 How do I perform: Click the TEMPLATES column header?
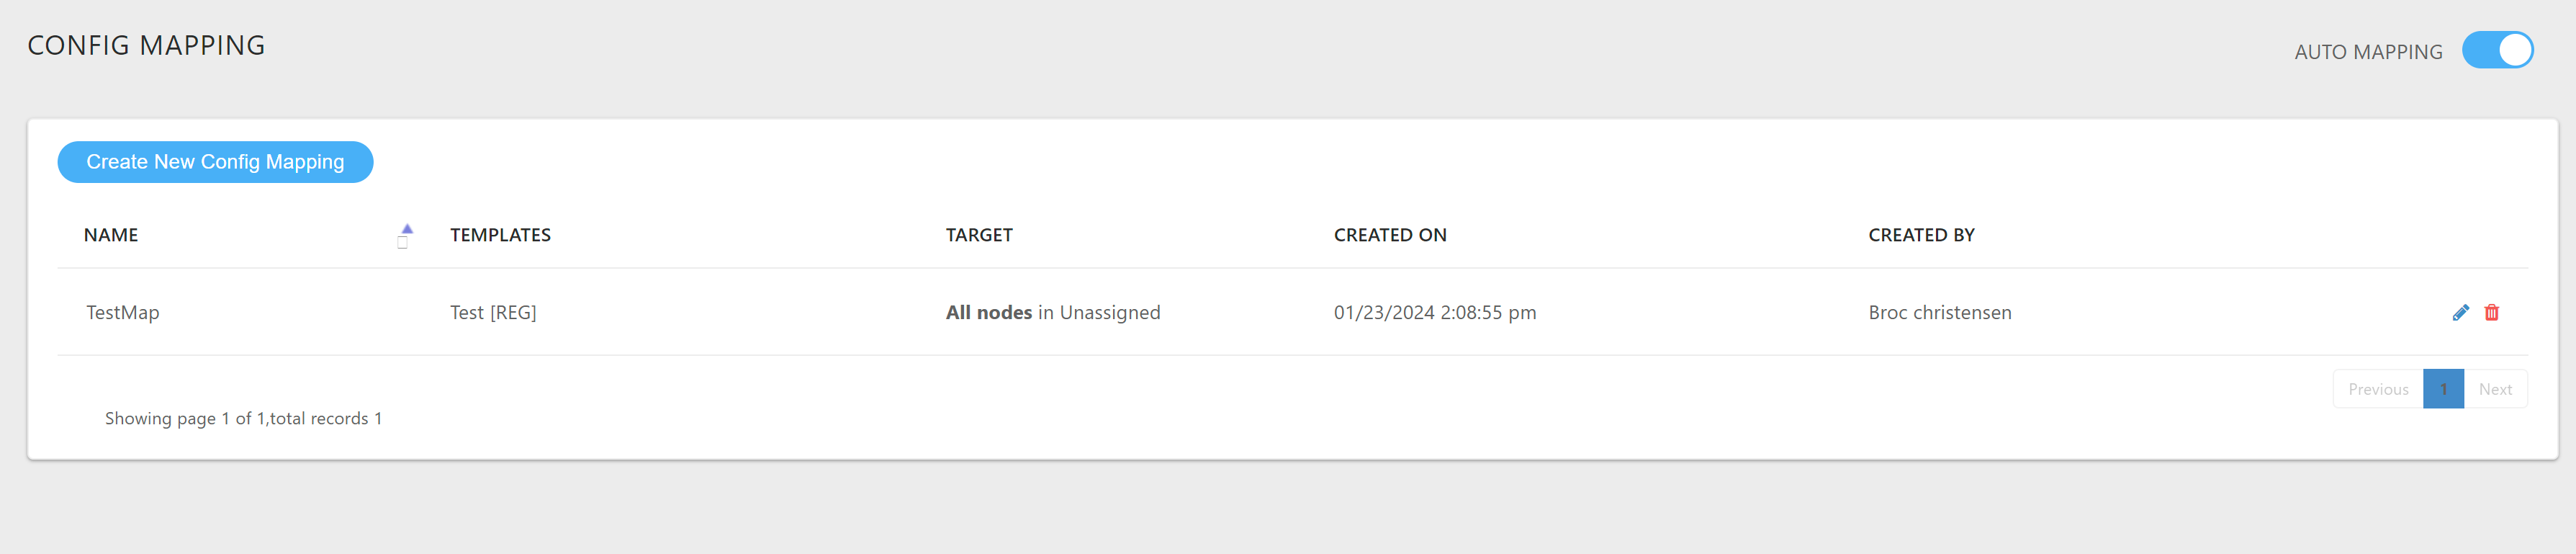(x=500, y=235)
